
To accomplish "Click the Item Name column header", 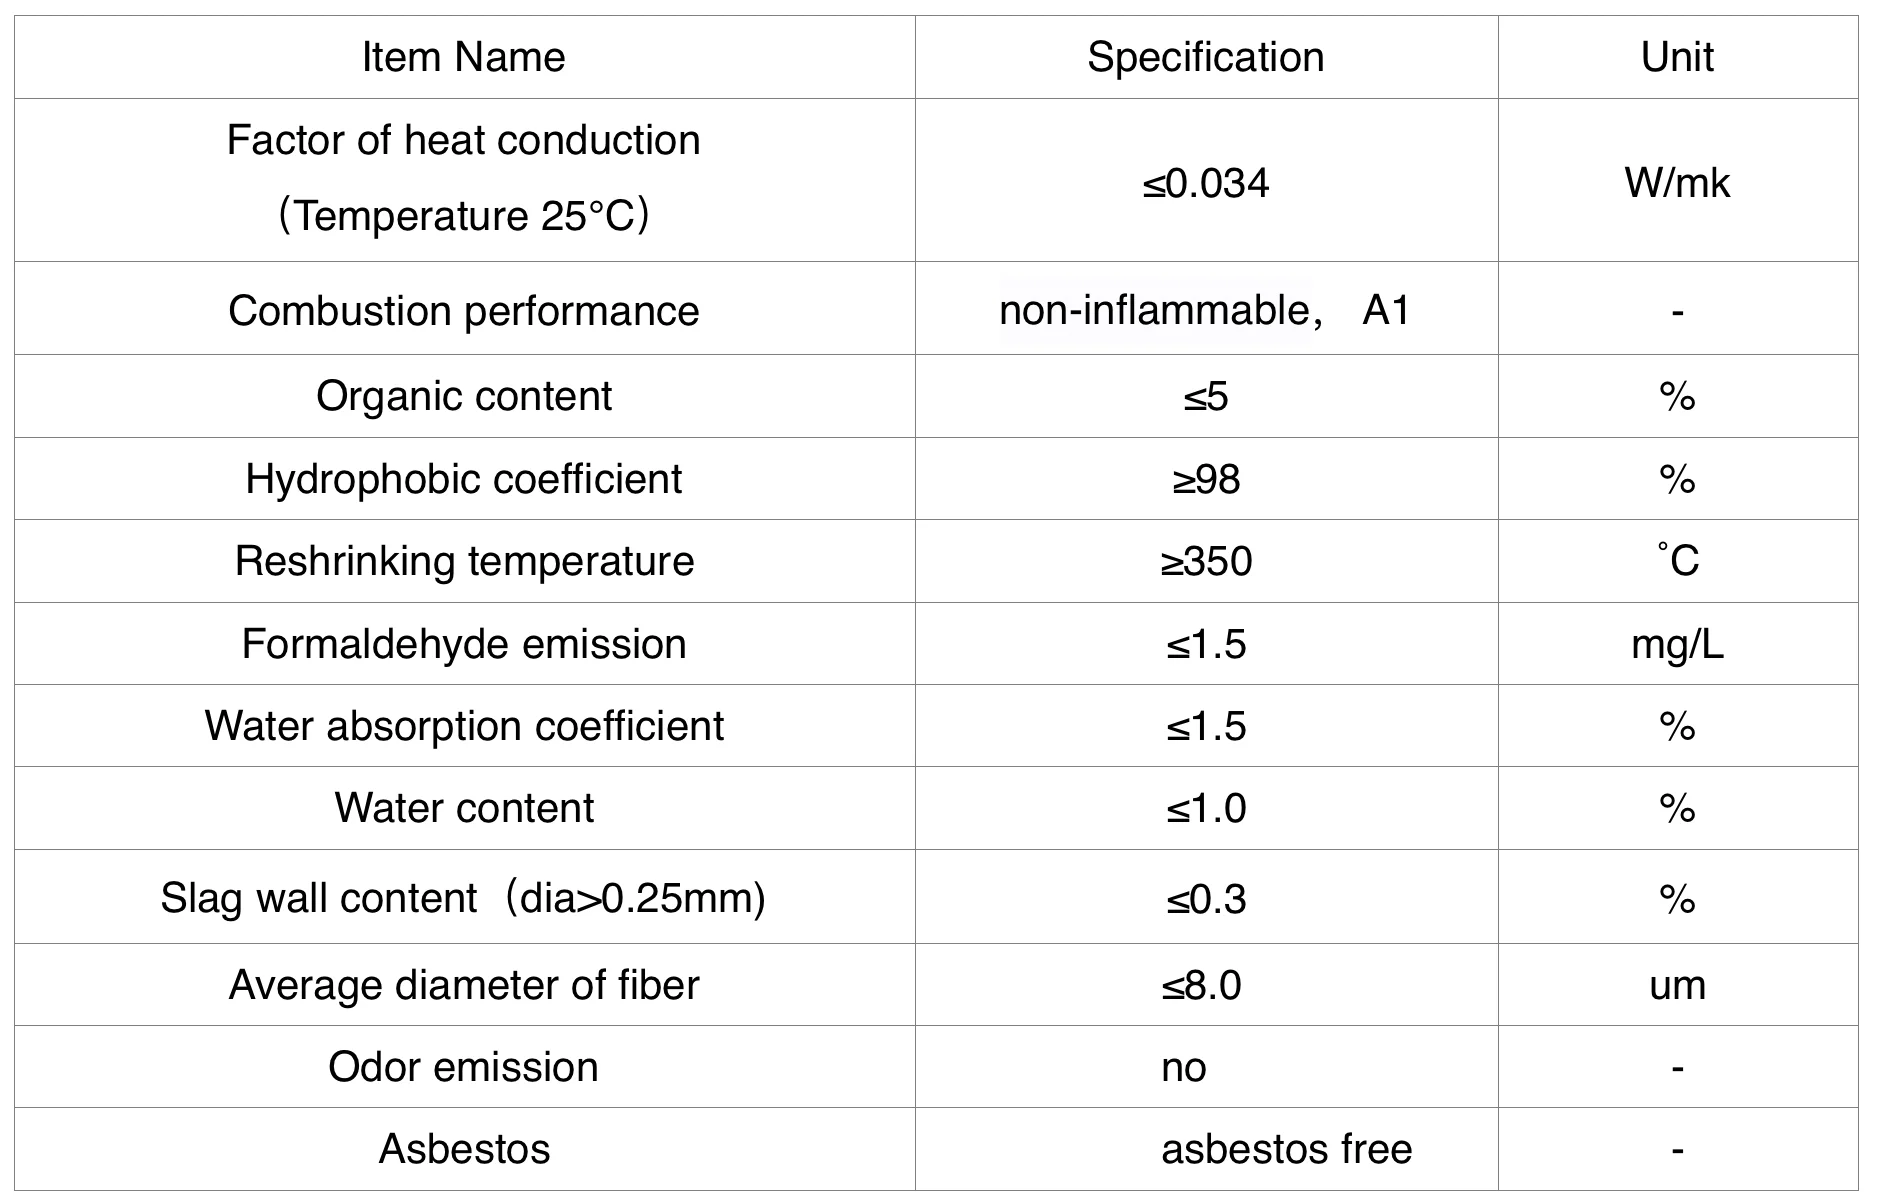I will (463, 57).
